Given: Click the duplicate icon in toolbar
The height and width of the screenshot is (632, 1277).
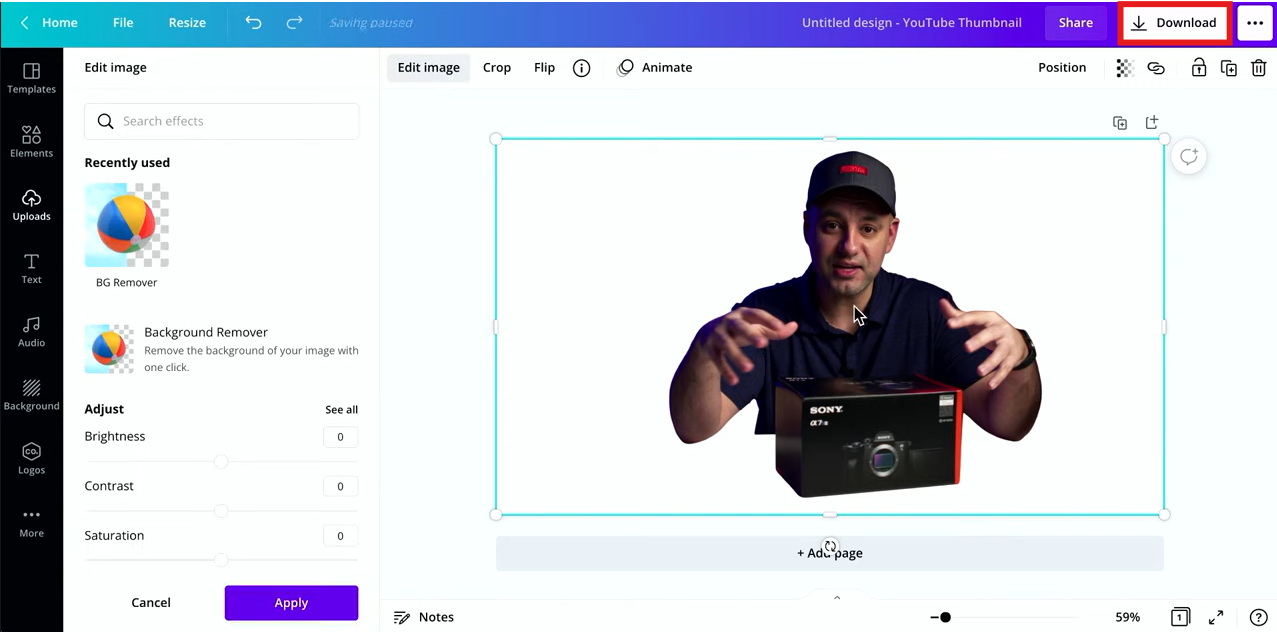Looking at the screenshot, I should pos(1229,68).
